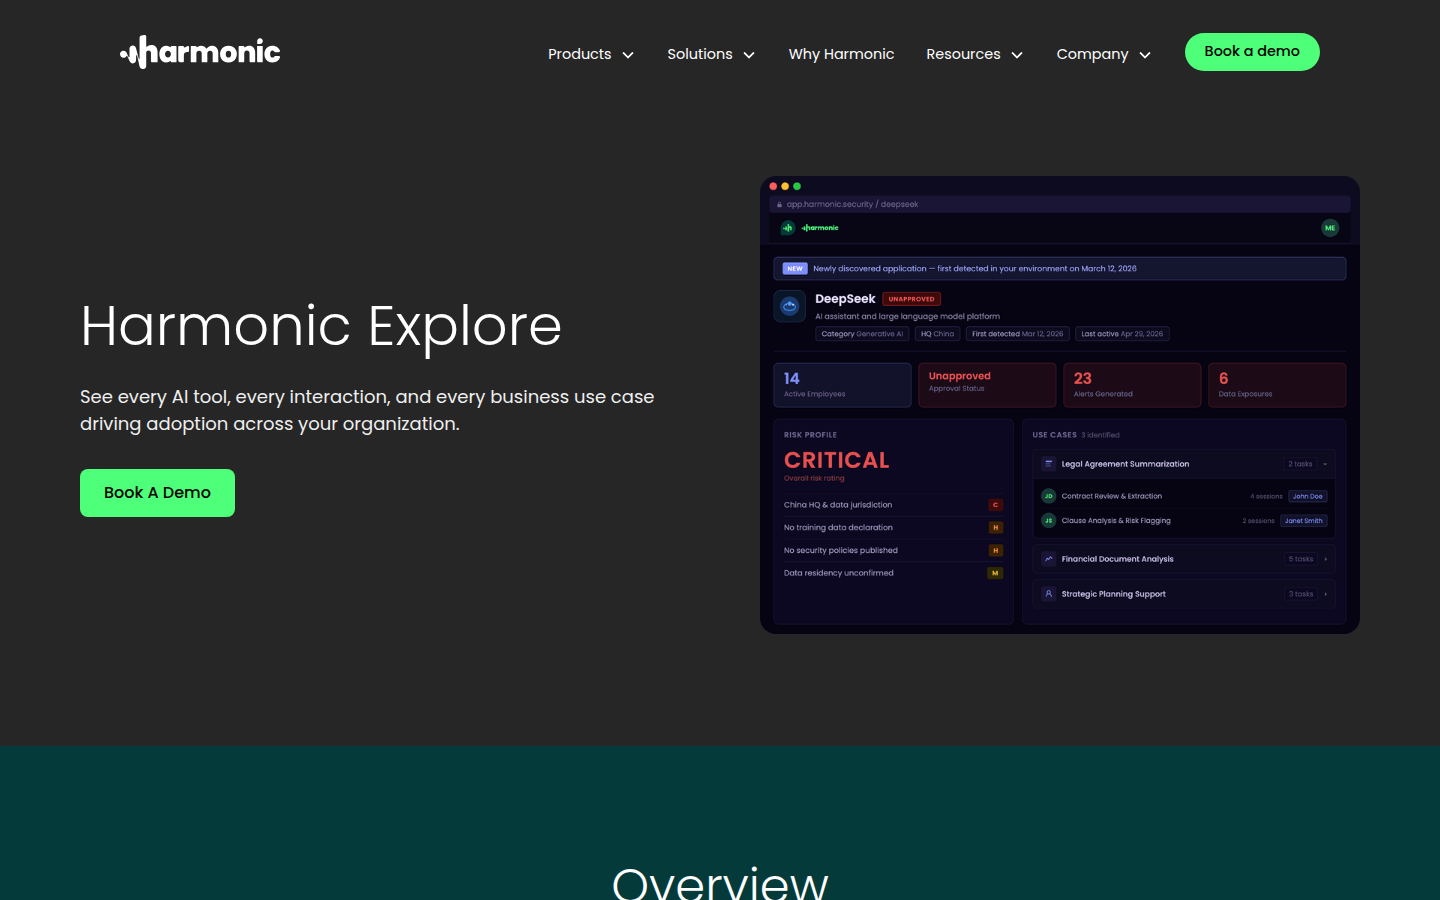Viewport: 1440px width, 900px height.
Task: Select the Solutions nav label
Action: [x=700, y=54]
